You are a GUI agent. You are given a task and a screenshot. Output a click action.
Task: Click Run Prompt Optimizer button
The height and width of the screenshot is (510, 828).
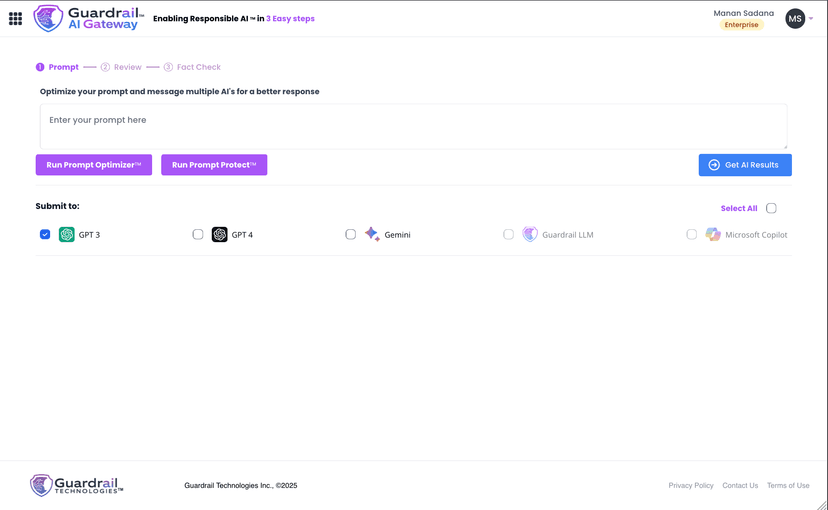(x=94, y=165)
